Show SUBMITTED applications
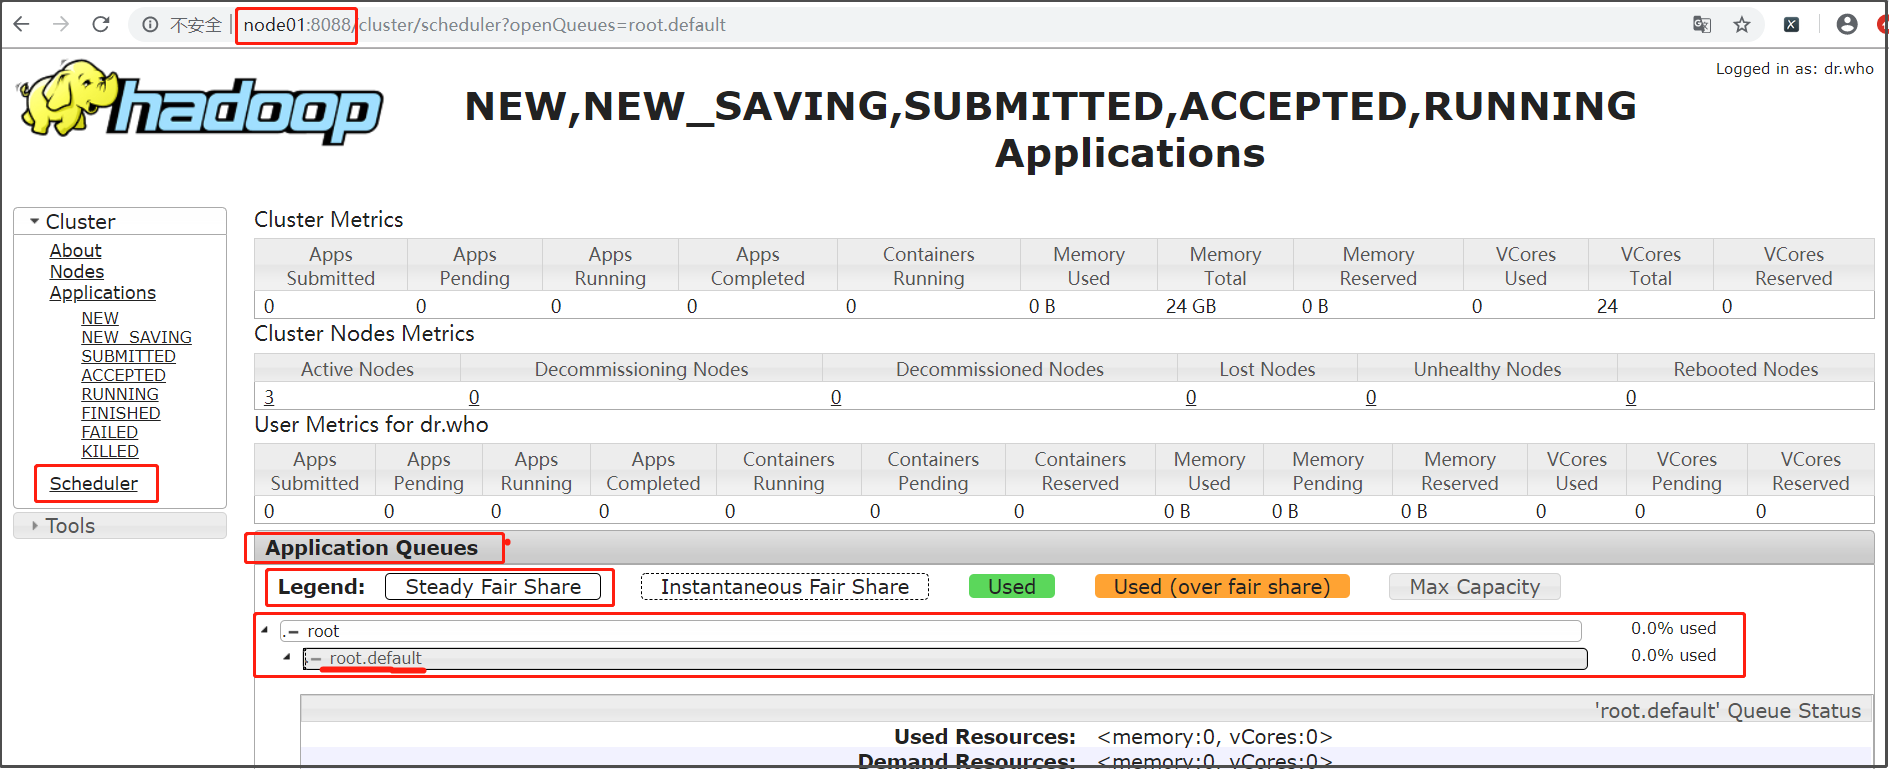This screenshot has height=769, width=1889. click(129, 356)
